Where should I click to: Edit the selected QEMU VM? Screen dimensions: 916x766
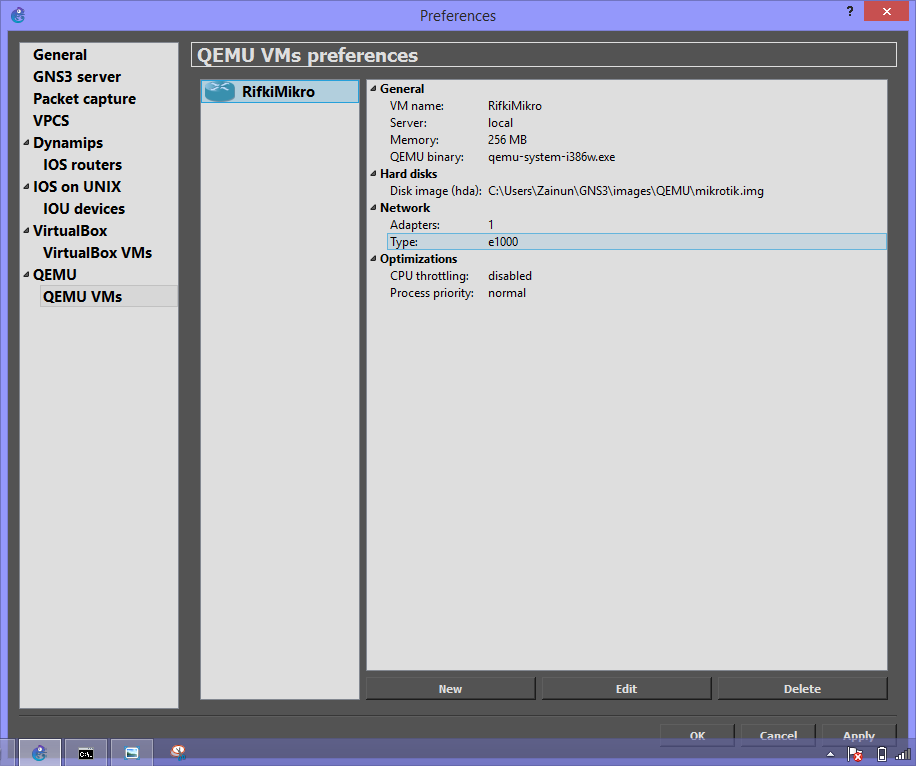coord(626,688)
